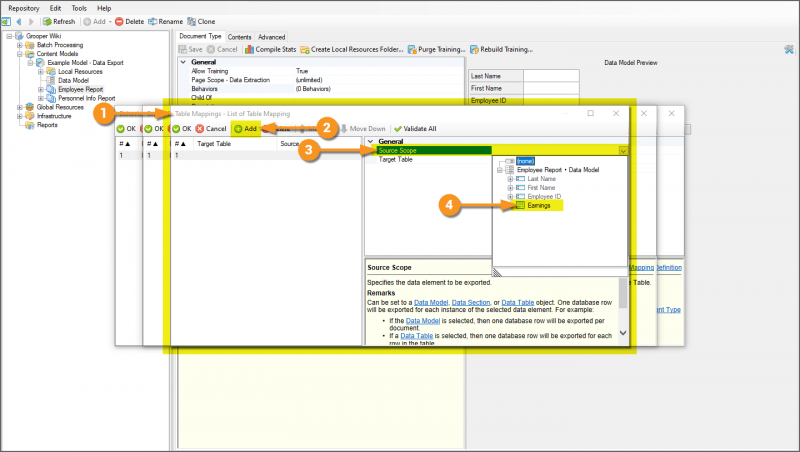Screen dimensions: 800x452
Task: Select Example Model - Data Export
Action: point(85,63)
